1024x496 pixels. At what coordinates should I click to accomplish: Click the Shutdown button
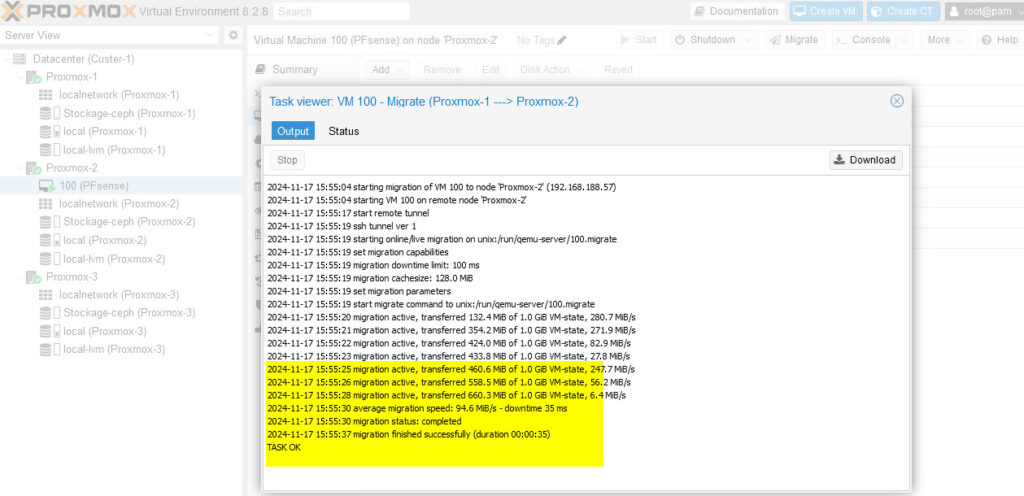705,40
